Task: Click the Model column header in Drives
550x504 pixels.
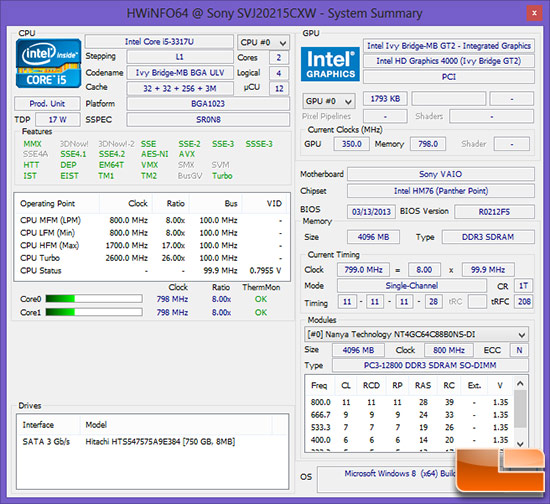Action: pyautogui.click(x=176, y=425)
